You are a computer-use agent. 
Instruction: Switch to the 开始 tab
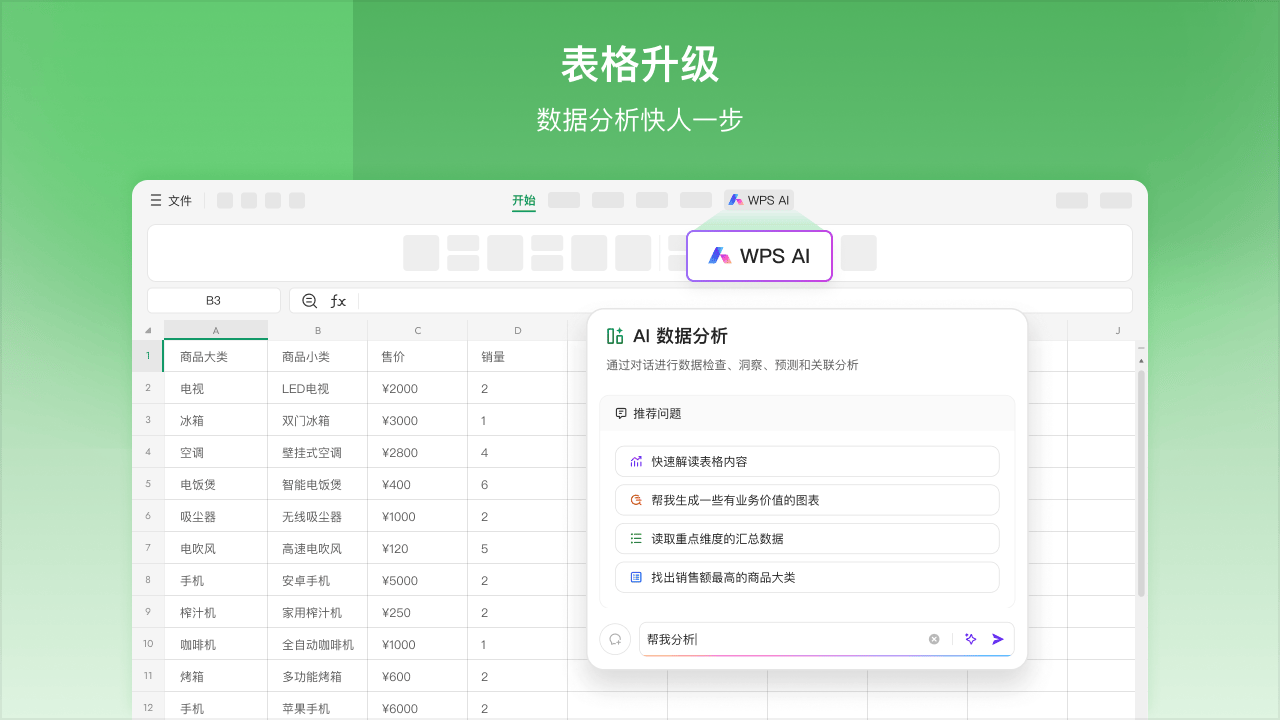click(x=523, y=199)
